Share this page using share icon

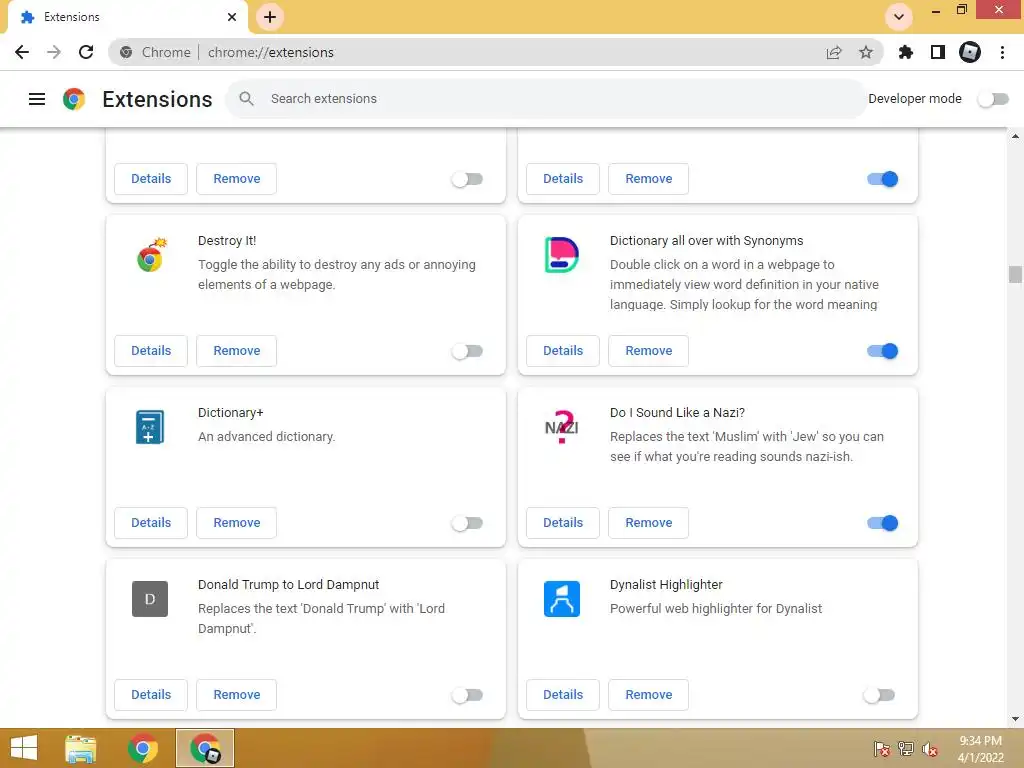[834, 52]
